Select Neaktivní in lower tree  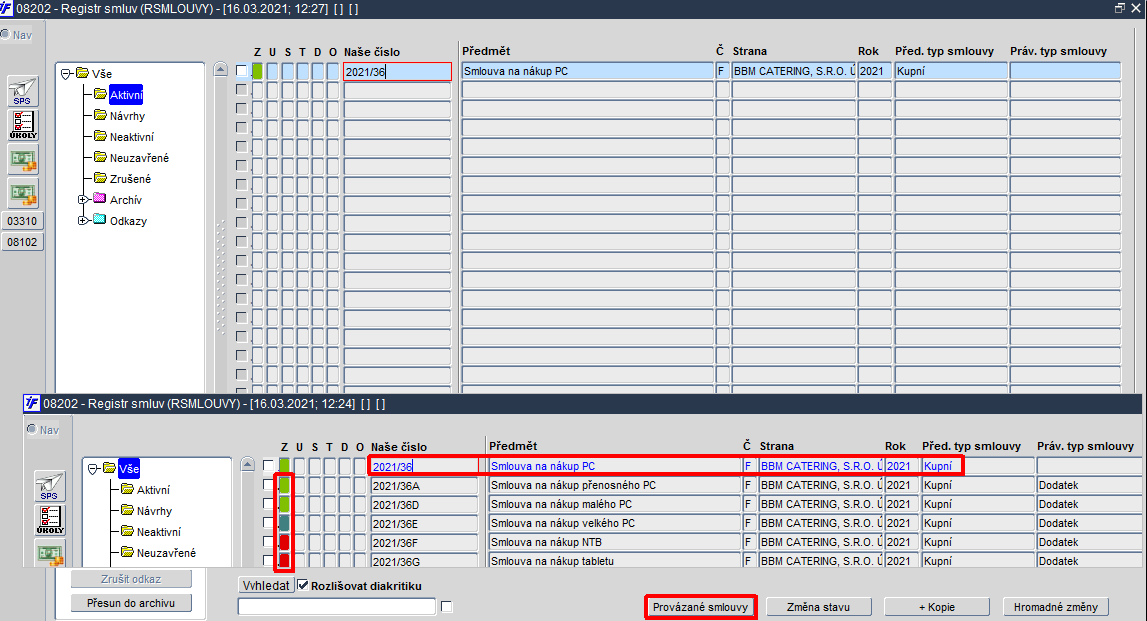(x=159, y=532)
